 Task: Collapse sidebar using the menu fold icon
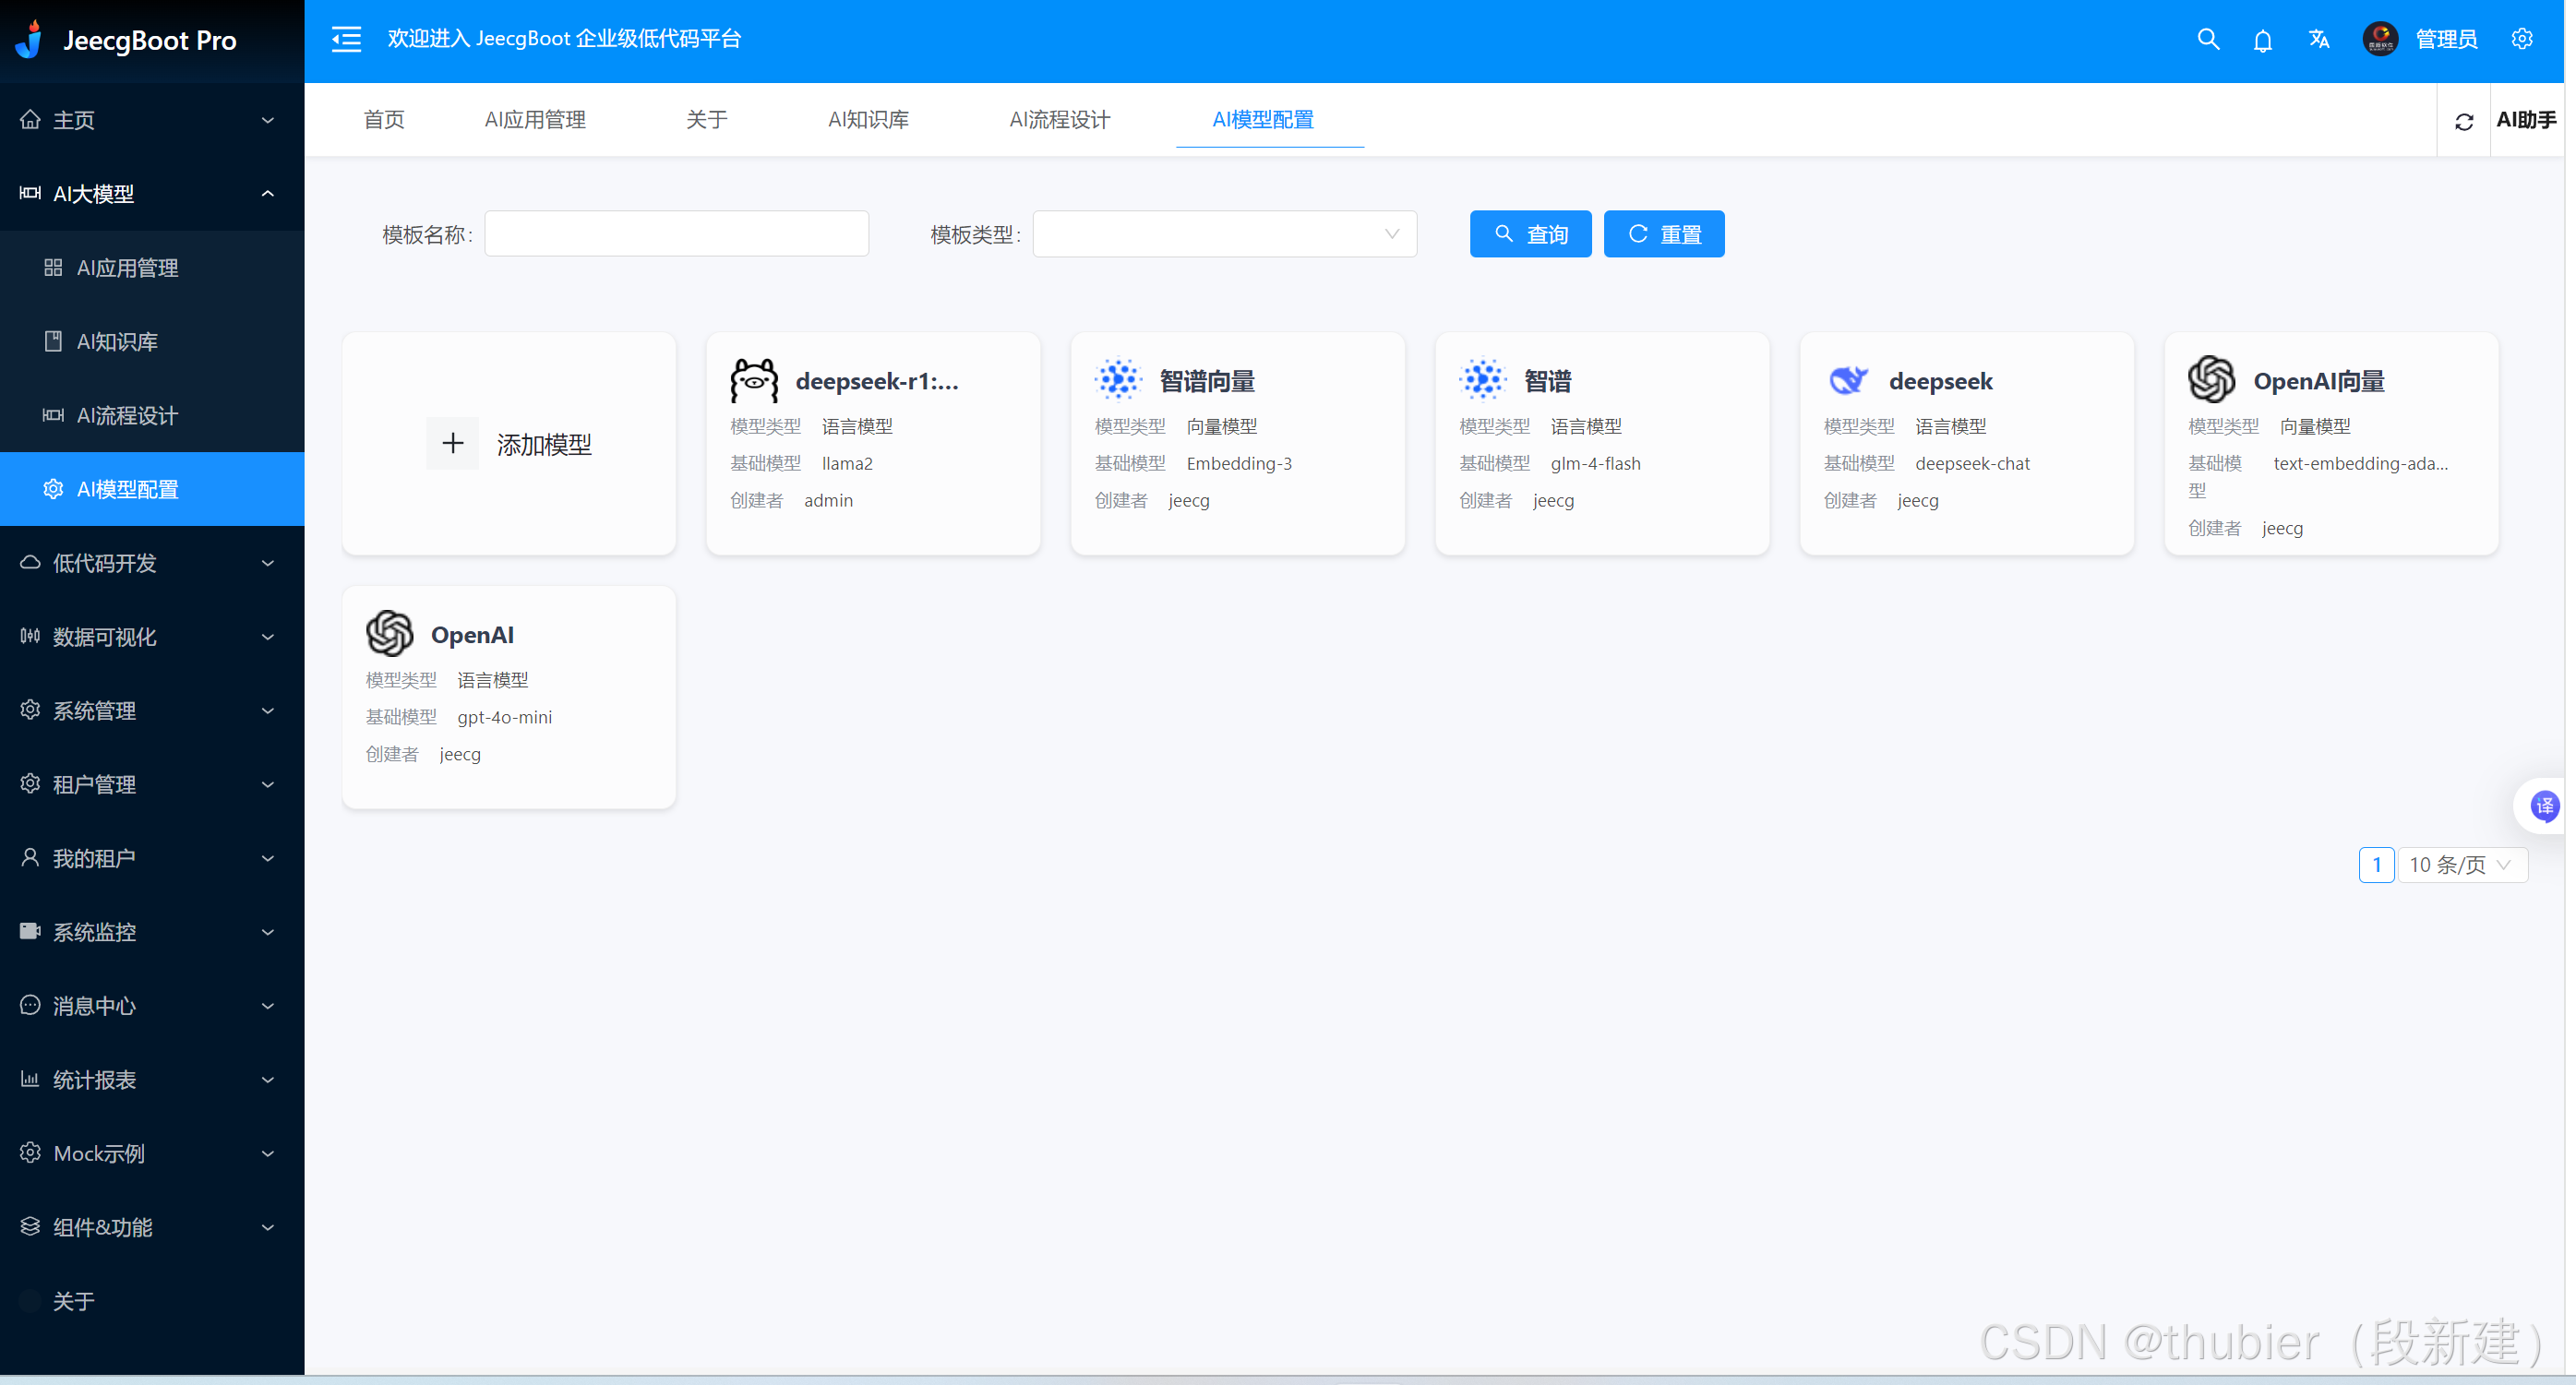pyautogui.click(x=346, y=40)
